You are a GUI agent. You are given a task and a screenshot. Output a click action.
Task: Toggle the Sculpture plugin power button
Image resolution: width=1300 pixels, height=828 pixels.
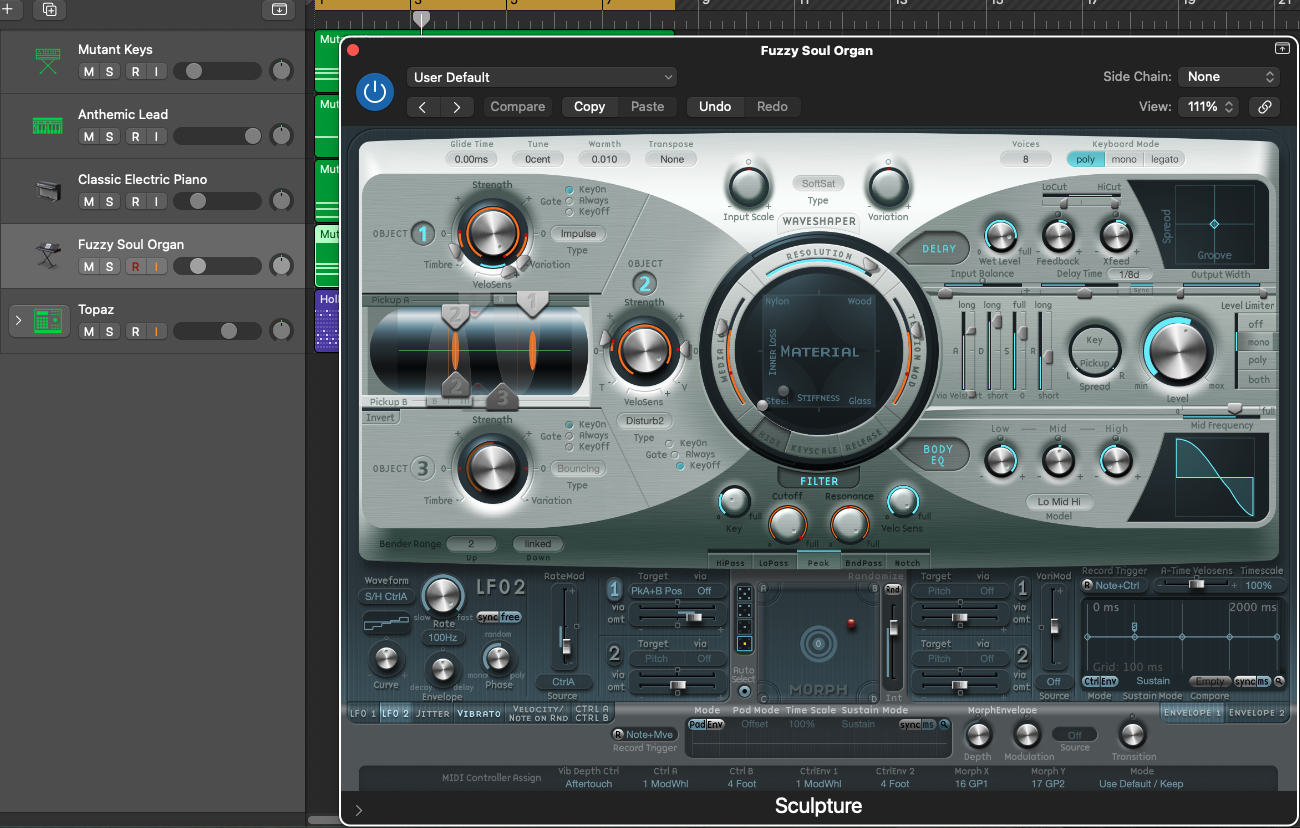point(375,92)
